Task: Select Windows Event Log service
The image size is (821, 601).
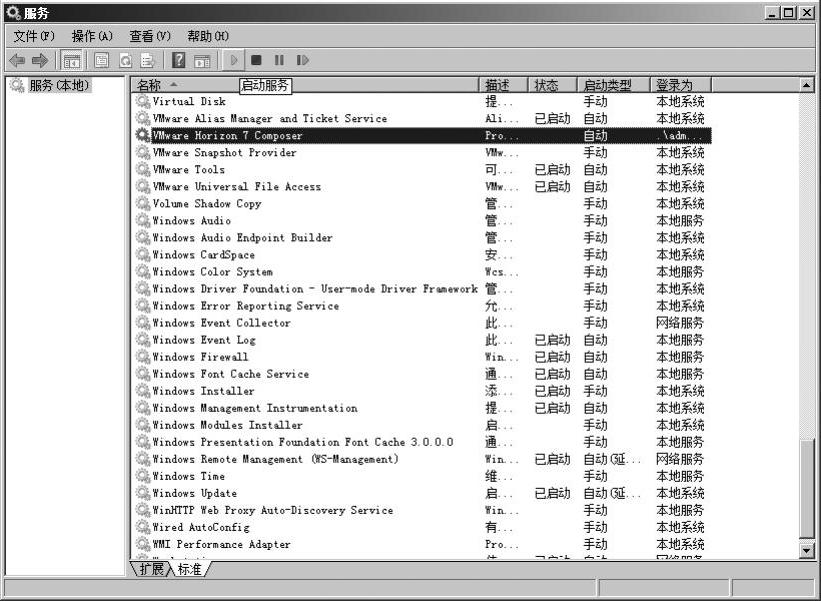Action: point(423,340)
